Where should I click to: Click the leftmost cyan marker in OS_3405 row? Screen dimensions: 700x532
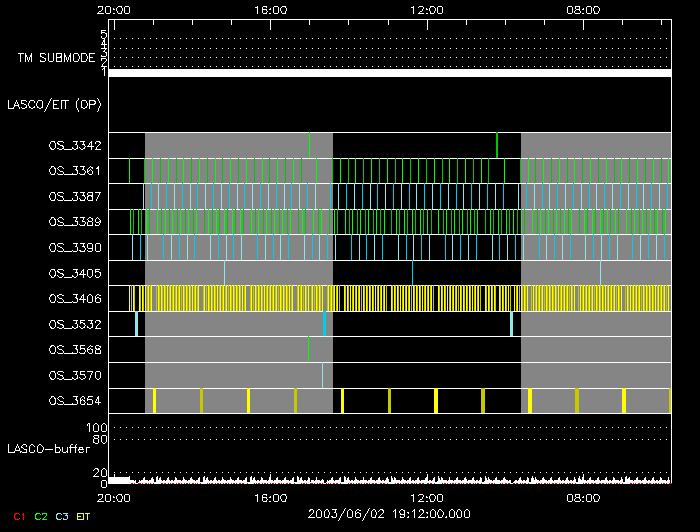224,272
